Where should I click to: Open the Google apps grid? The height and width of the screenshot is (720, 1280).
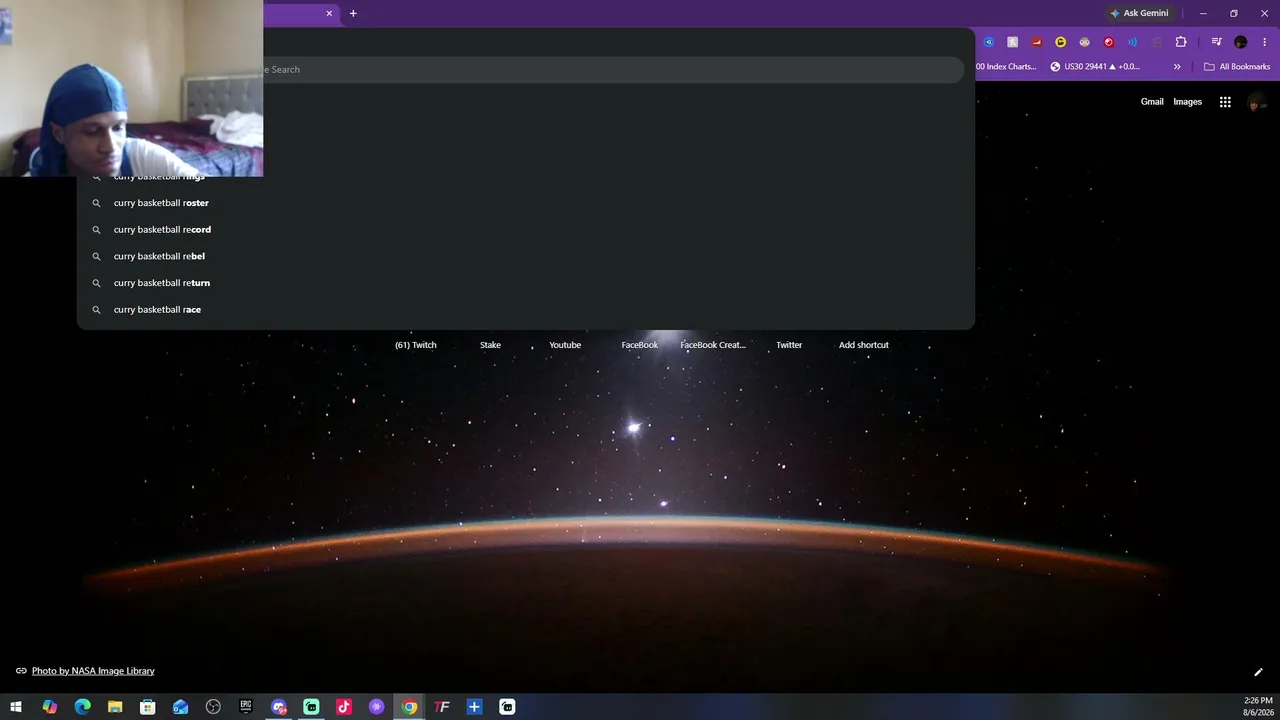point(1225,102)
